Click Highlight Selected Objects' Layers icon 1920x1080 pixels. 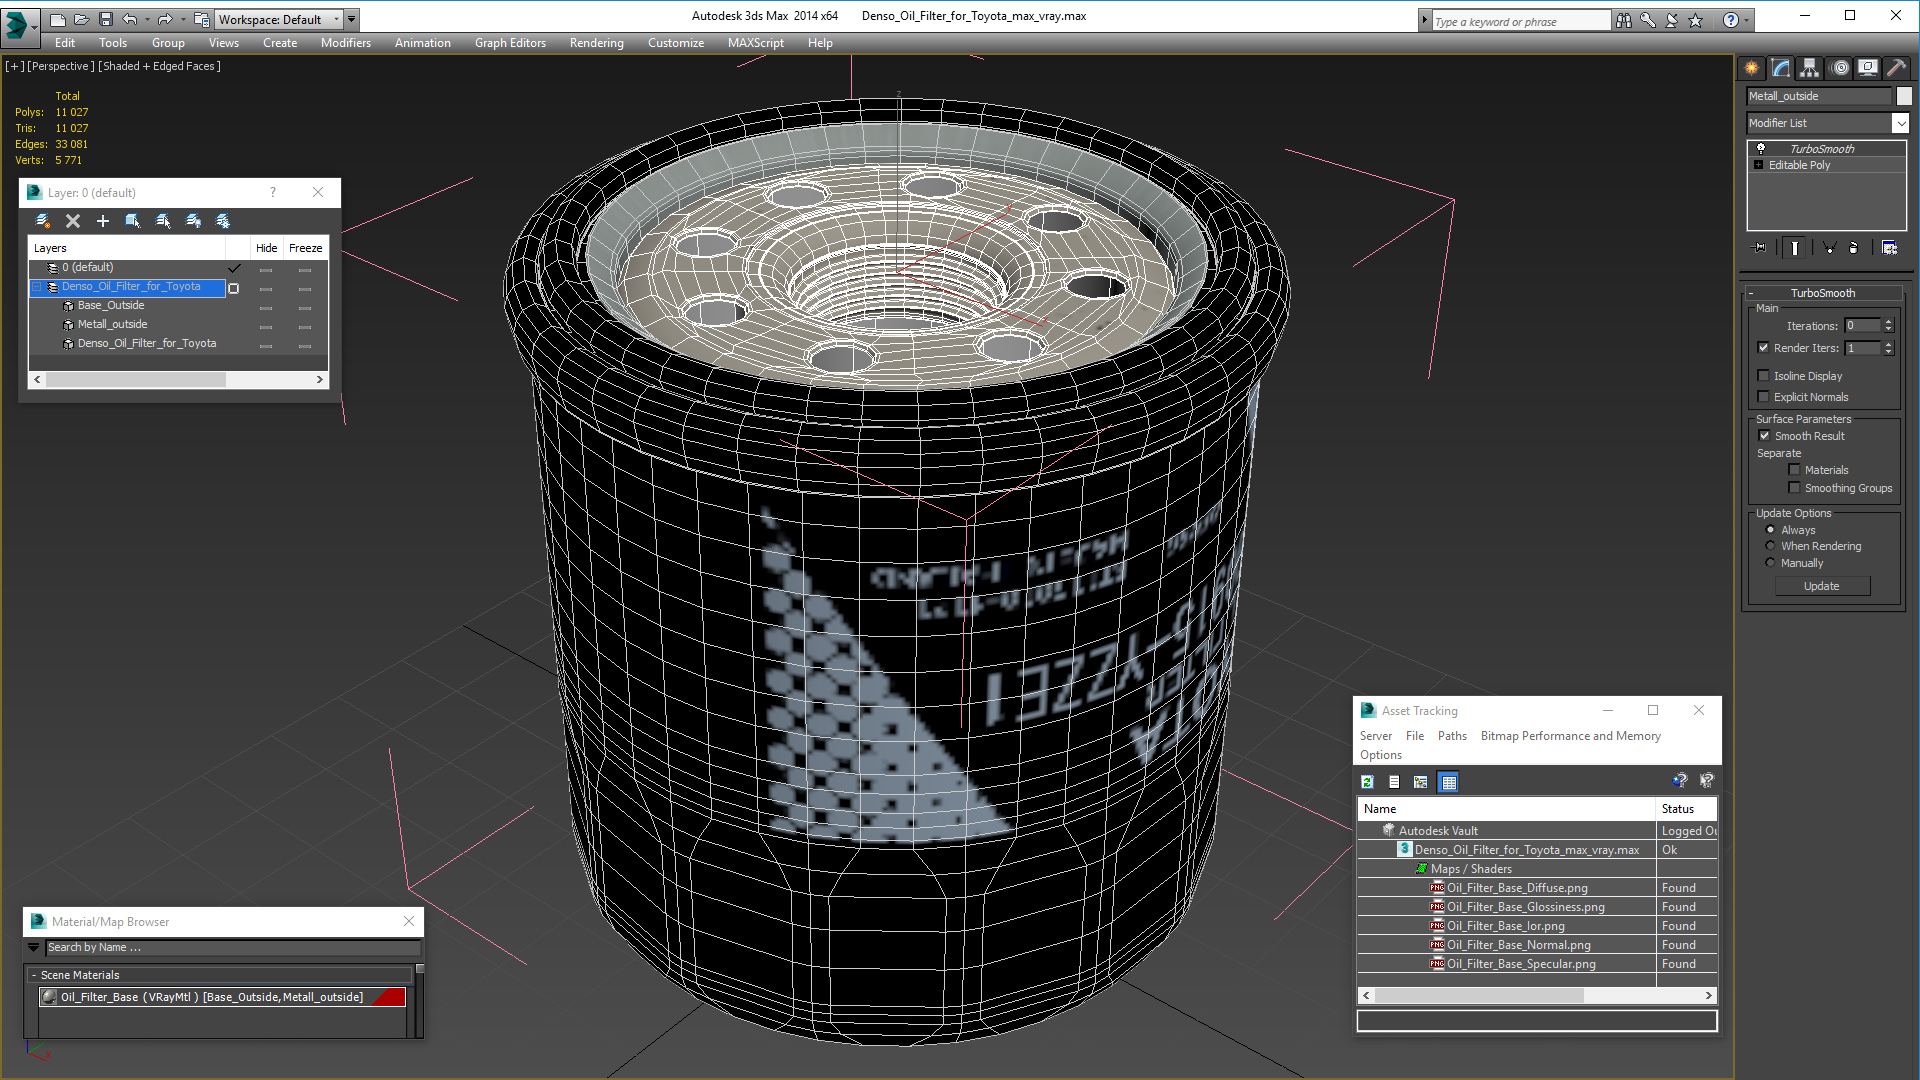tap(163, 221)
